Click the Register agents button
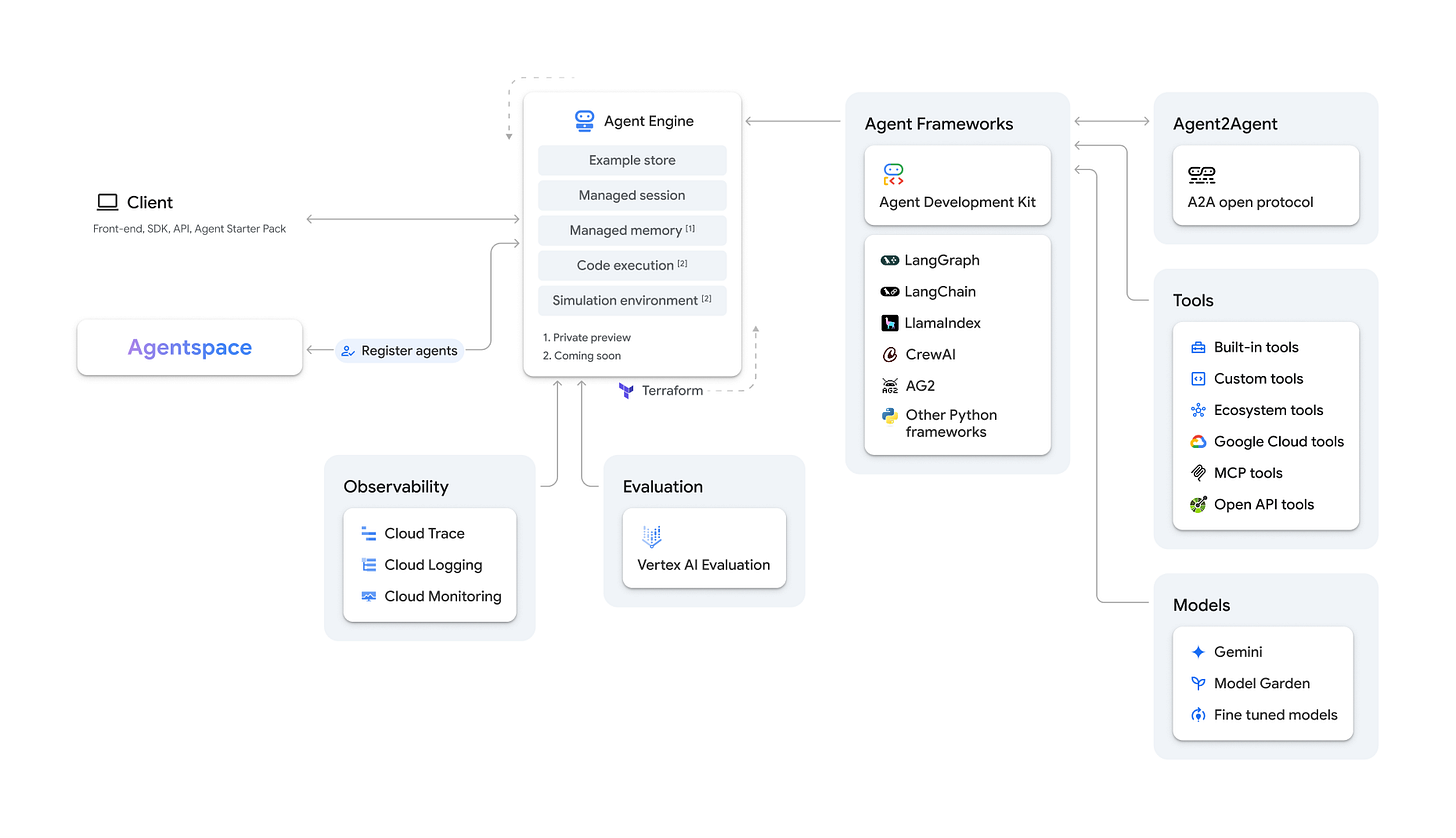This screenshot has height=838, width=1456. 400,350
